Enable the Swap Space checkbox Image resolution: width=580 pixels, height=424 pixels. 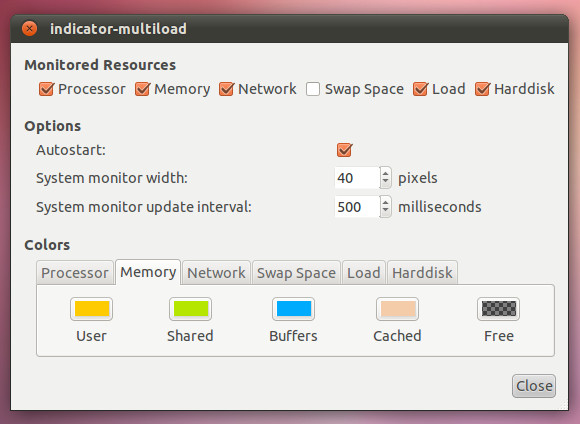[x=313, y=89]
